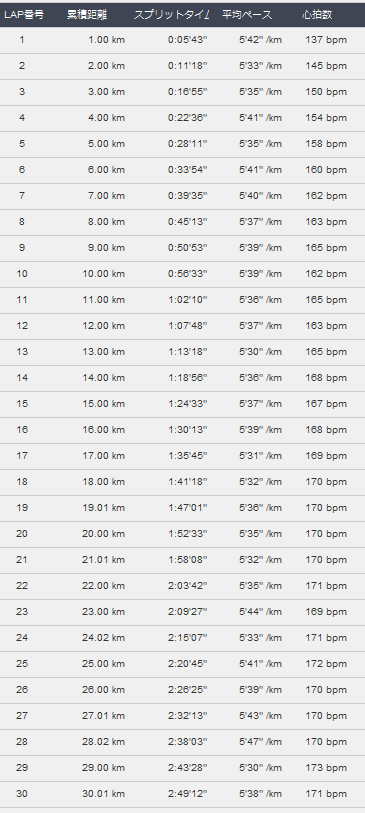365x813 pixels.
Task: Select lap number 28 cell
Action: point(22,741)
